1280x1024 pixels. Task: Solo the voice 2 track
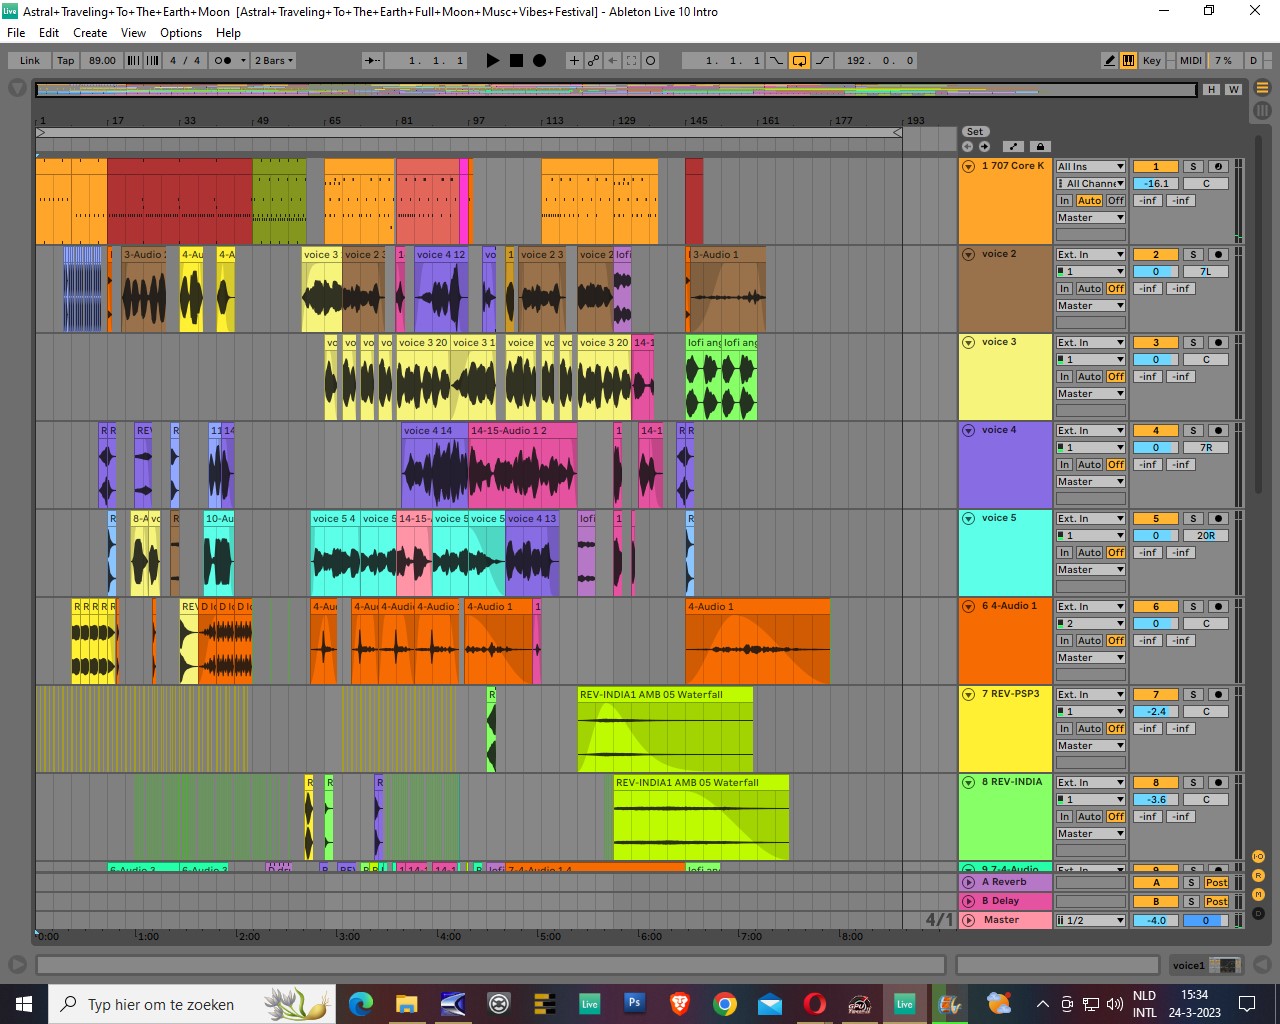[1192, 255]
